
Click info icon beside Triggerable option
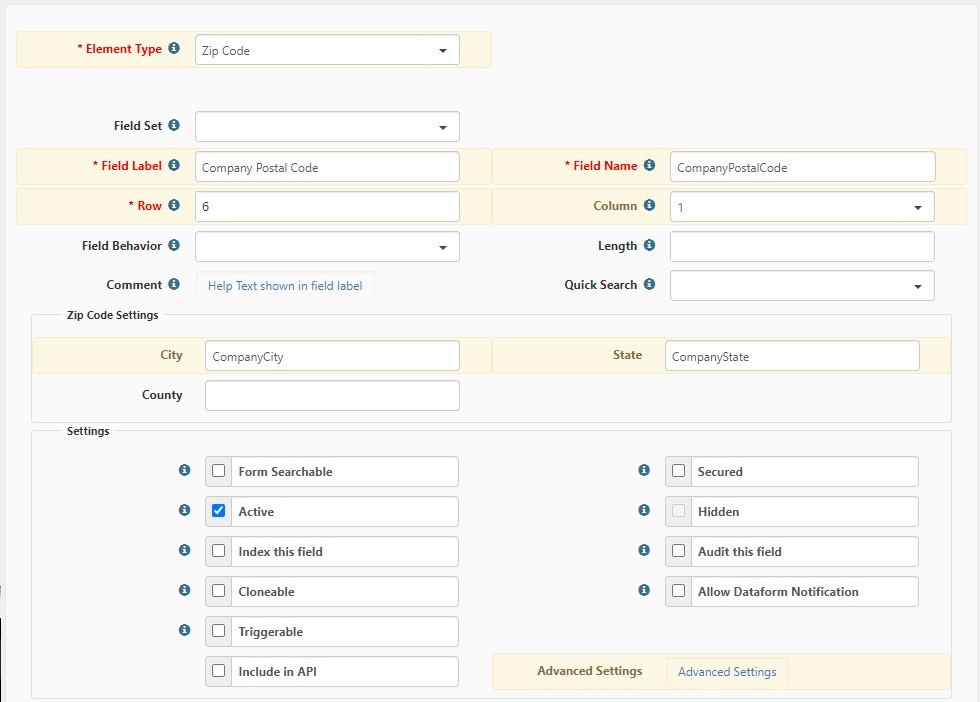(184, 631)
